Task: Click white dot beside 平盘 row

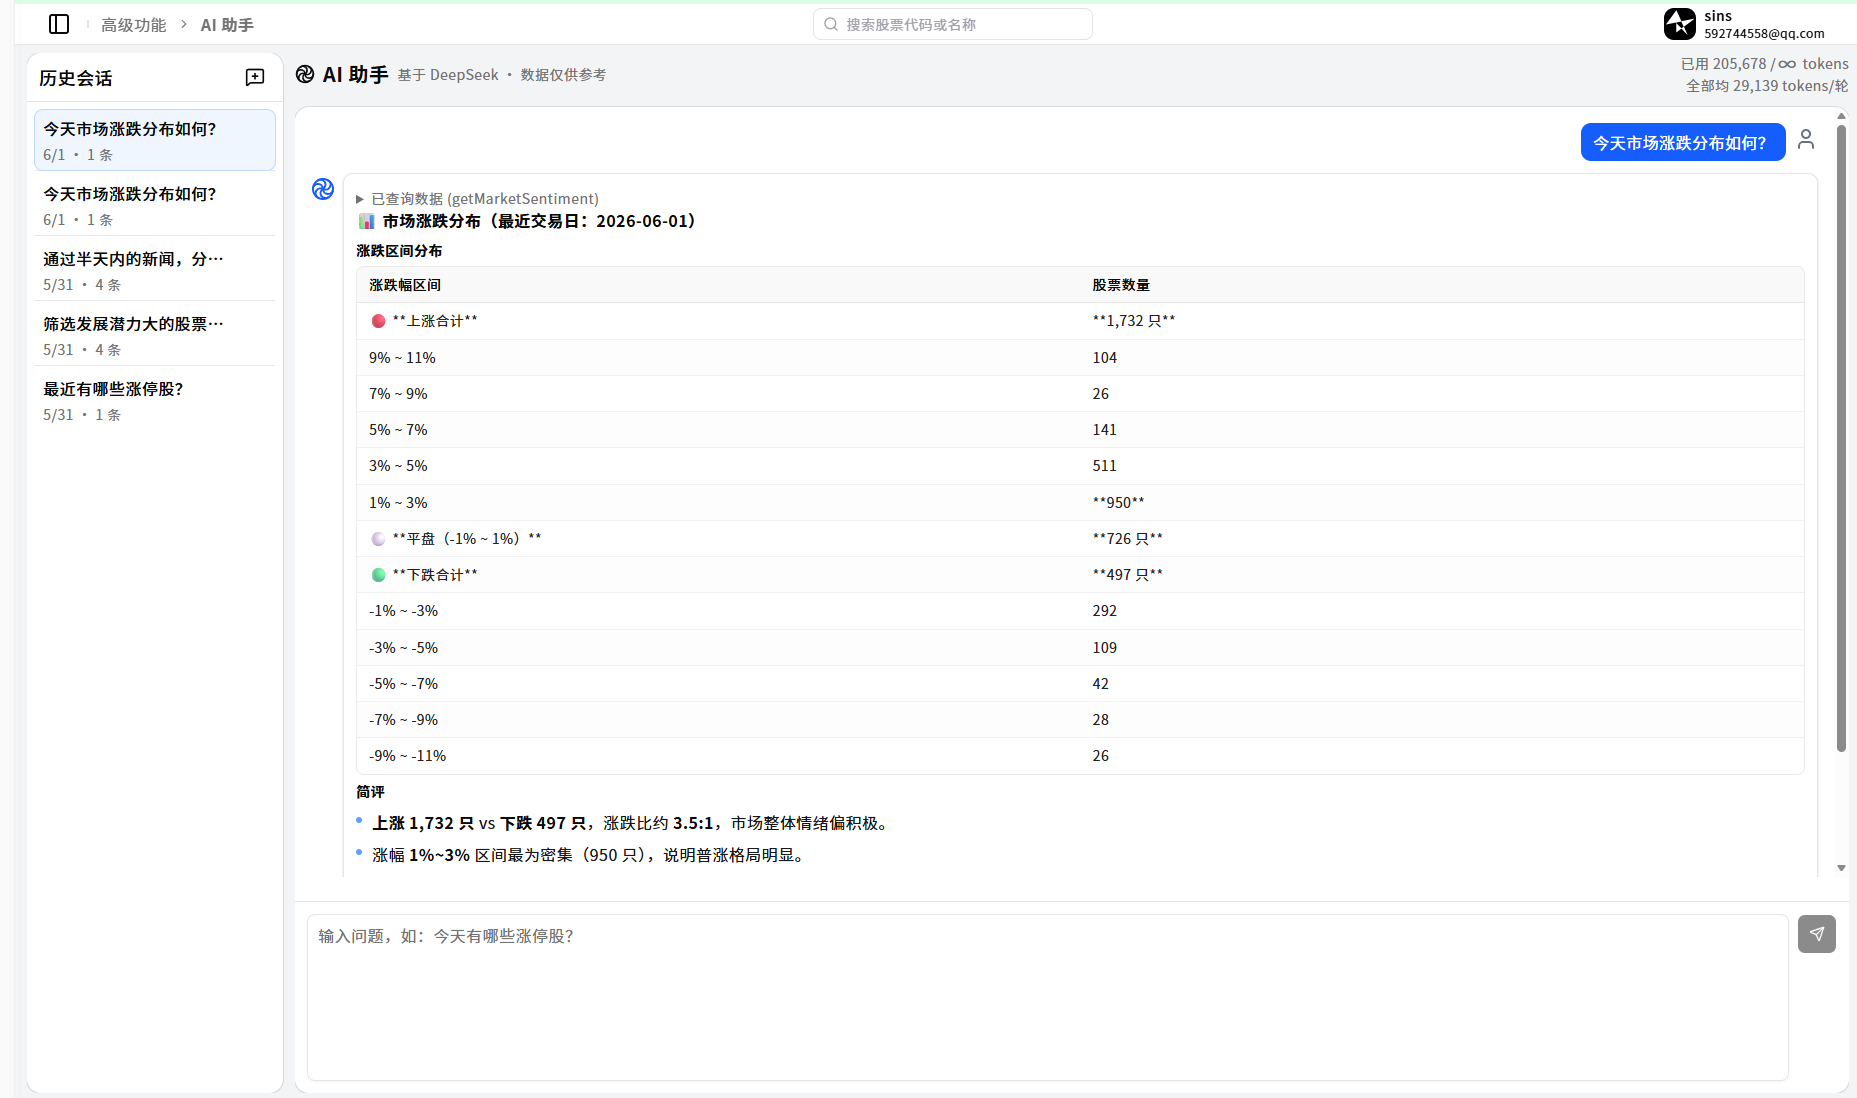Action: [x=378, y=539]
